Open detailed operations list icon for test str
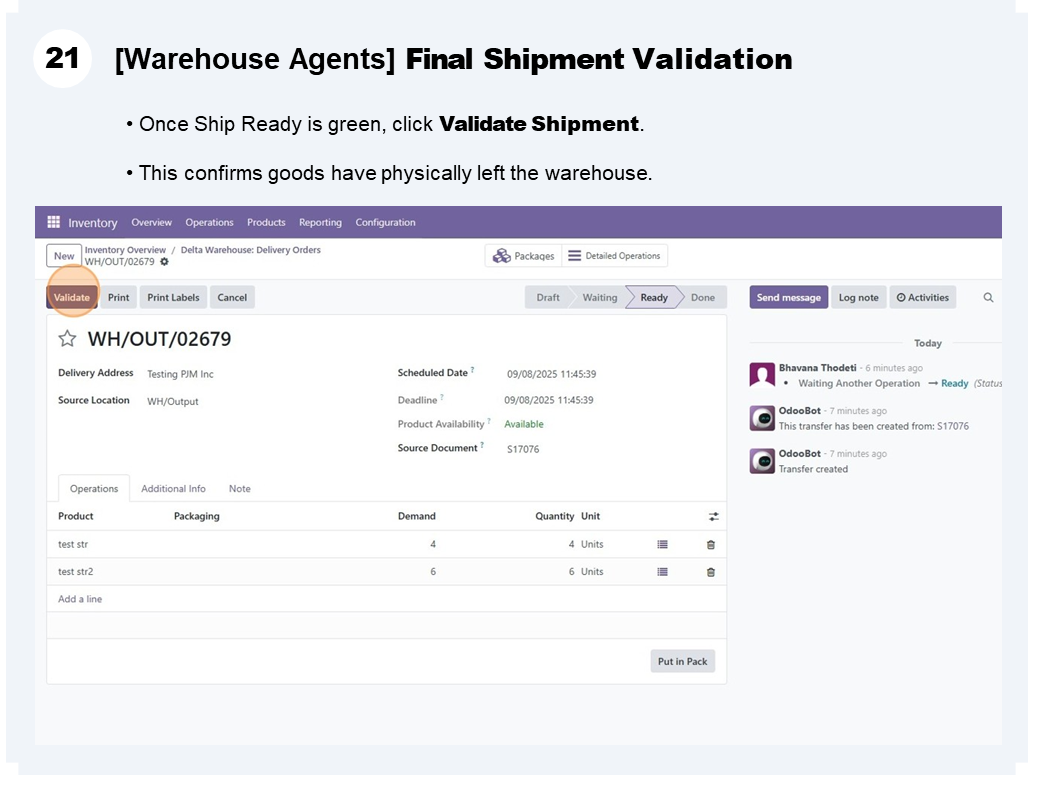This screenshot has width=1040, height=794. (662, 544)
